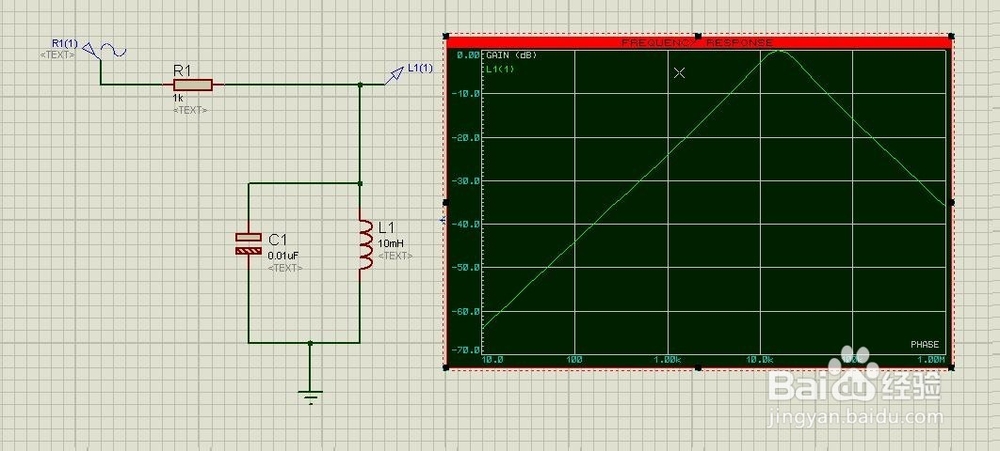
Task: Click the C1 reference label
Action: (x=278, y=239)
